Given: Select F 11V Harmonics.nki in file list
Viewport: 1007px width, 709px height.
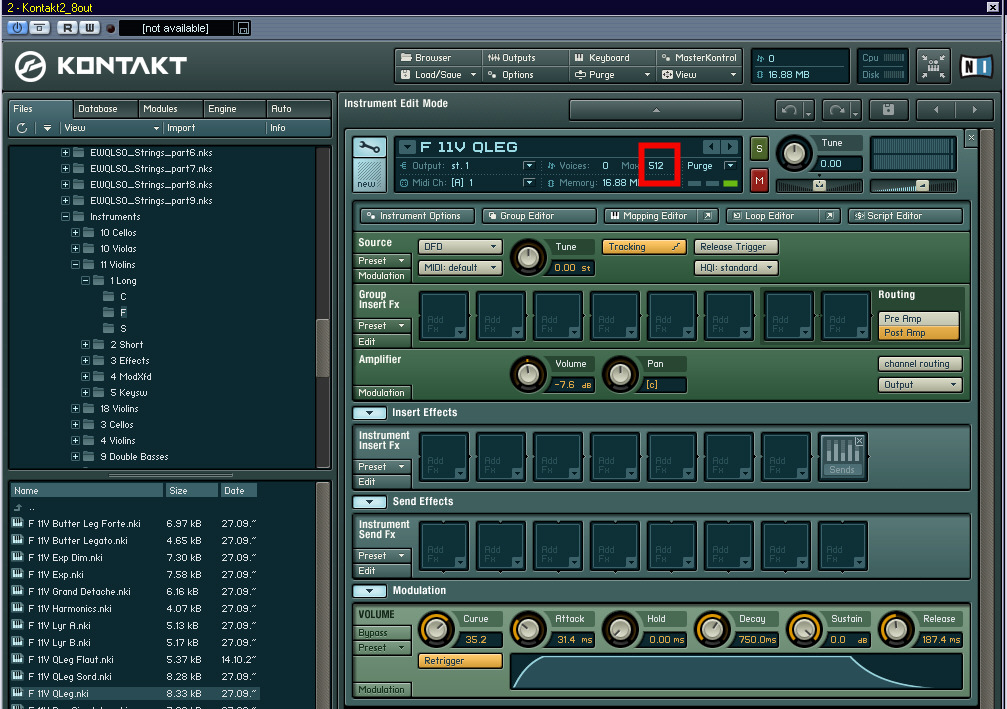Looking at the screenshot, I should tap(70, 609).
